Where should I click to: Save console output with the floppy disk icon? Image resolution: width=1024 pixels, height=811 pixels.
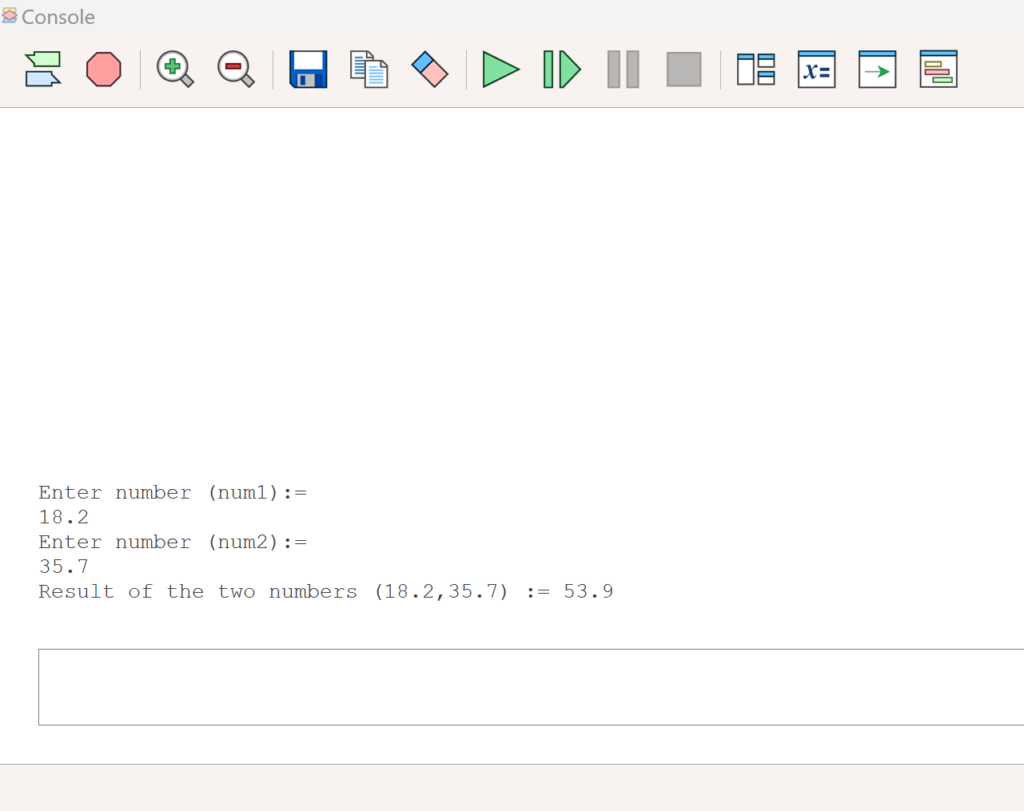coord(308,70)
